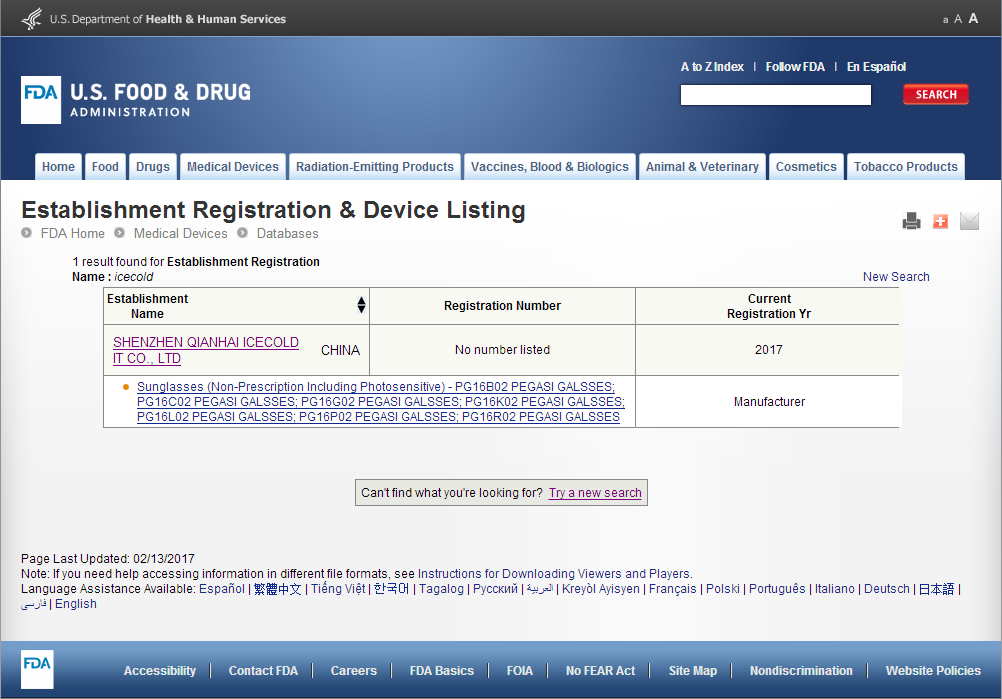Choose Deutsch language assistance

click(x=886, y=588)
